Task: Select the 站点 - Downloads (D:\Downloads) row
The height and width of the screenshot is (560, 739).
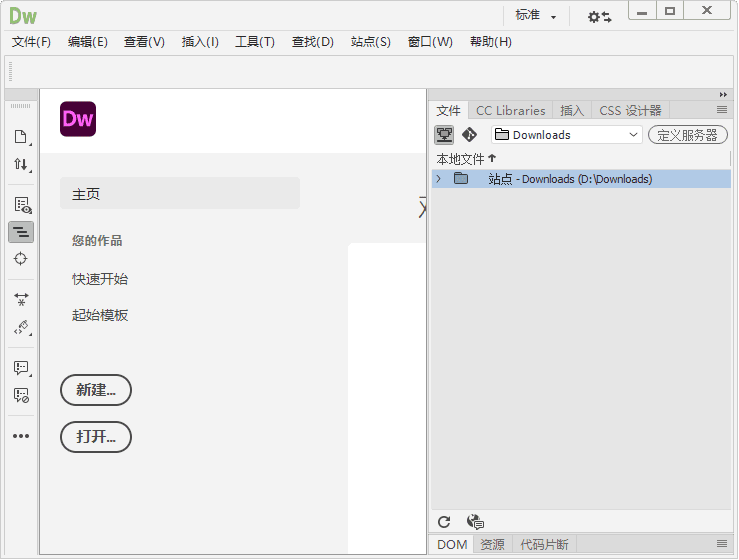Action: click(x=581, y=179)
